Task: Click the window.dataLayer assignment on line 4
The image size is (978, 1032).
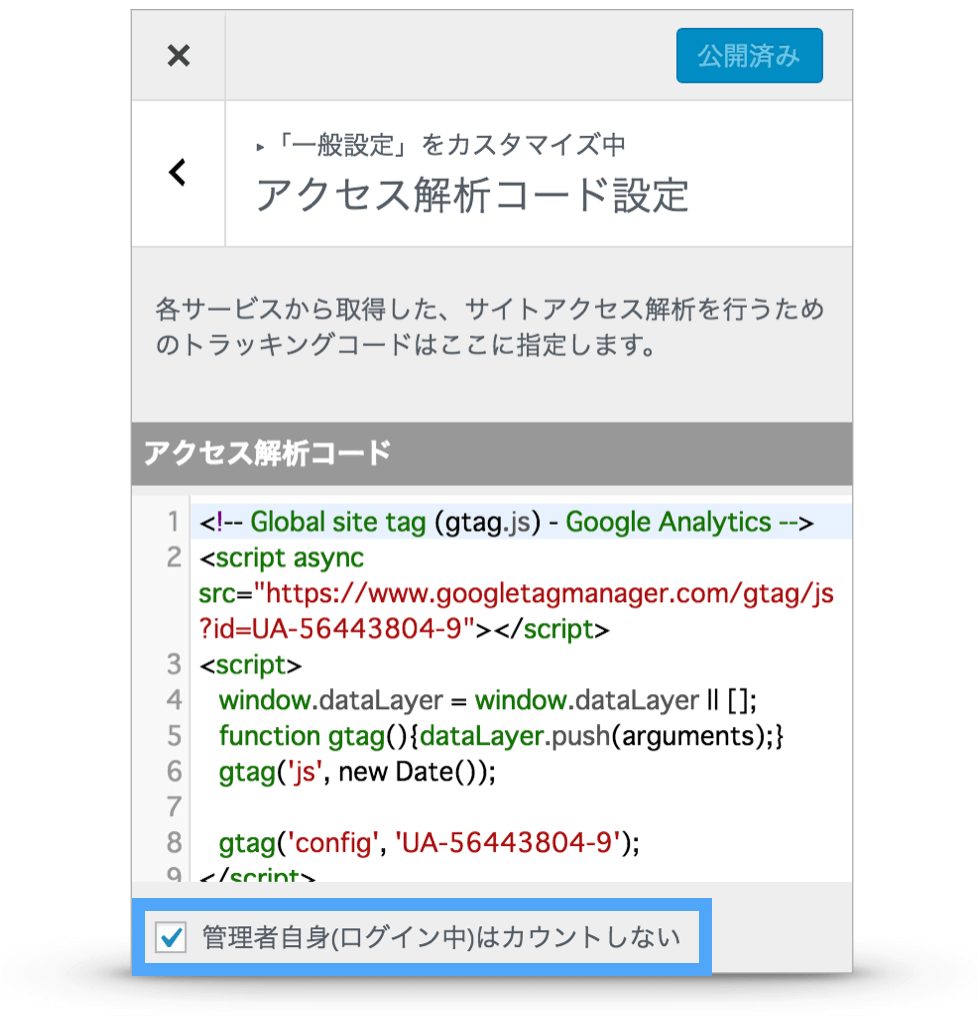Action: pos(488,700)
